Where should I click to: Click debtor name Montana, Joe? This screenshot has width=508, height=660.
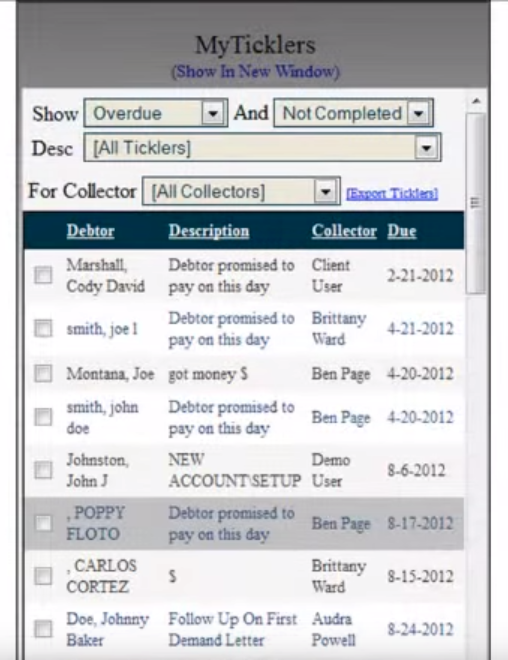point(110,374)
